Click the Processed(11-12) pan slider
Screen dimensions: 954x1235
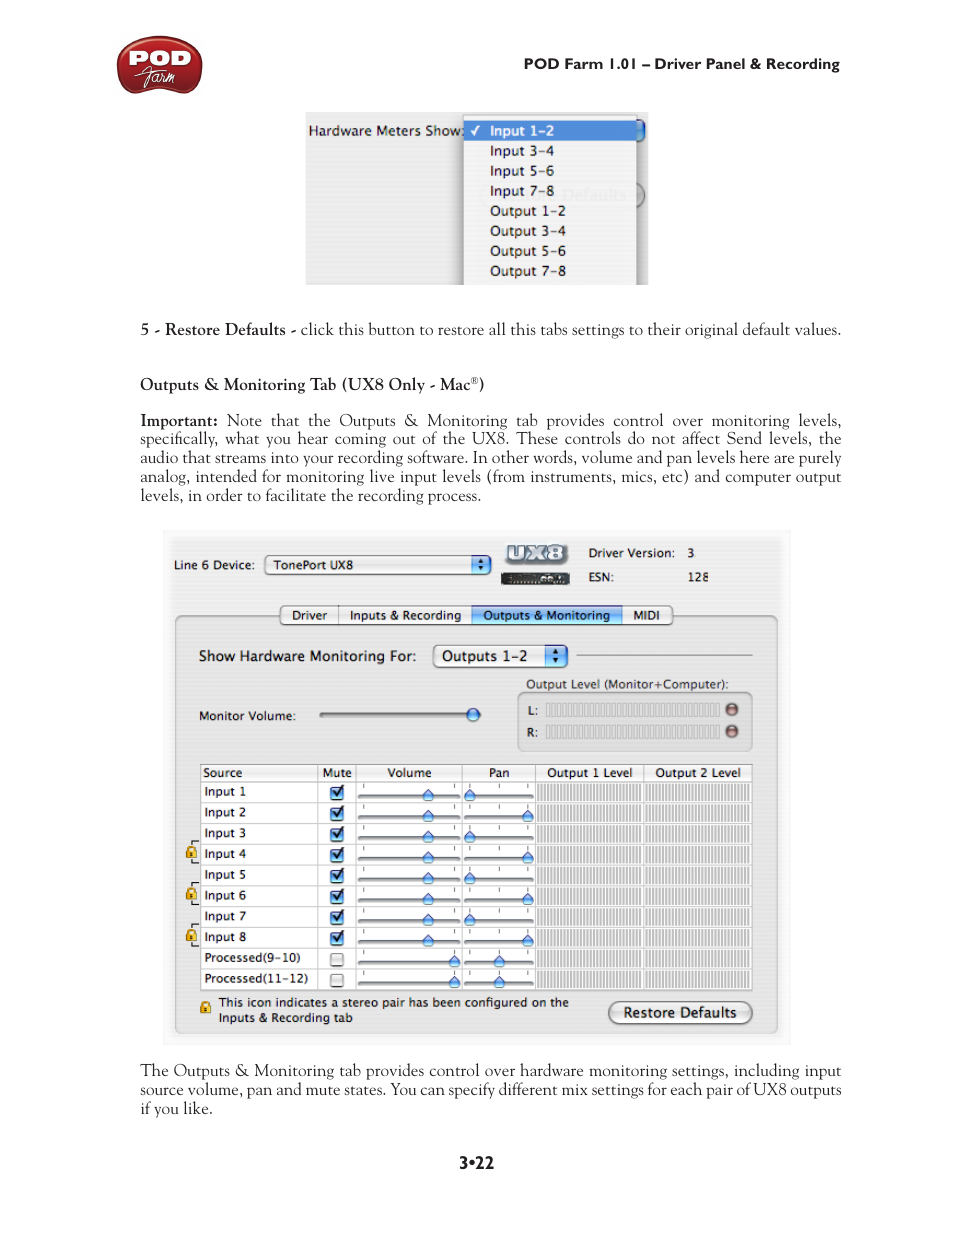pyautogui.click(x=499, y=981)
